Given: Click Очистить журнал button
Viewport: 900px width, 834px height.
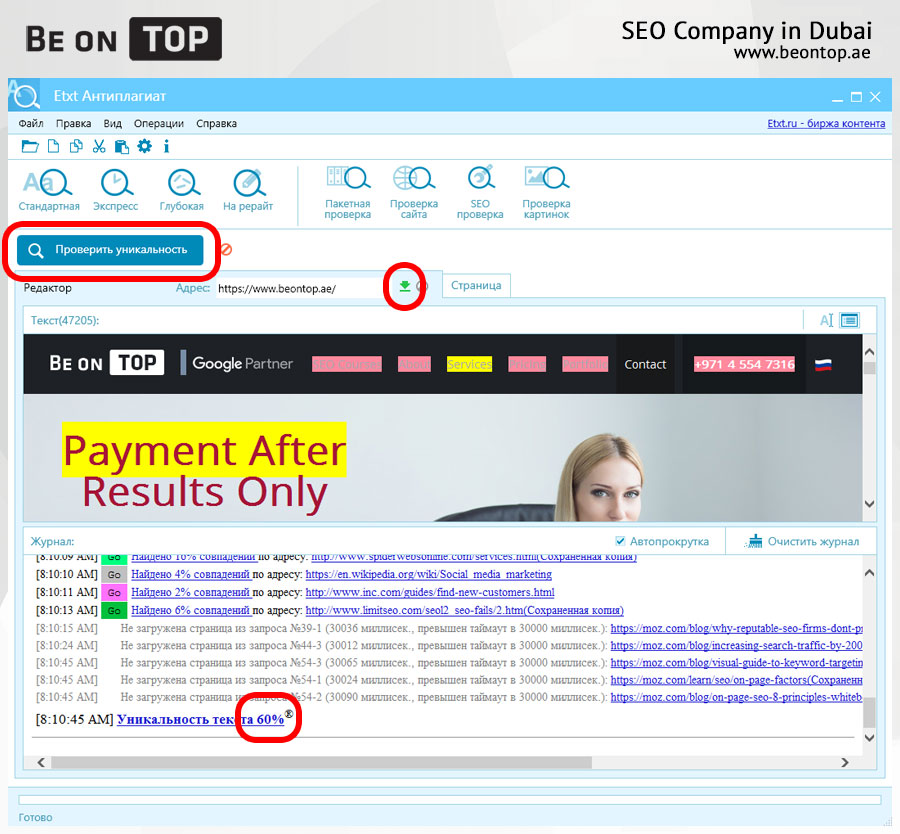Looking at the screenshot, I should [802, 541].
